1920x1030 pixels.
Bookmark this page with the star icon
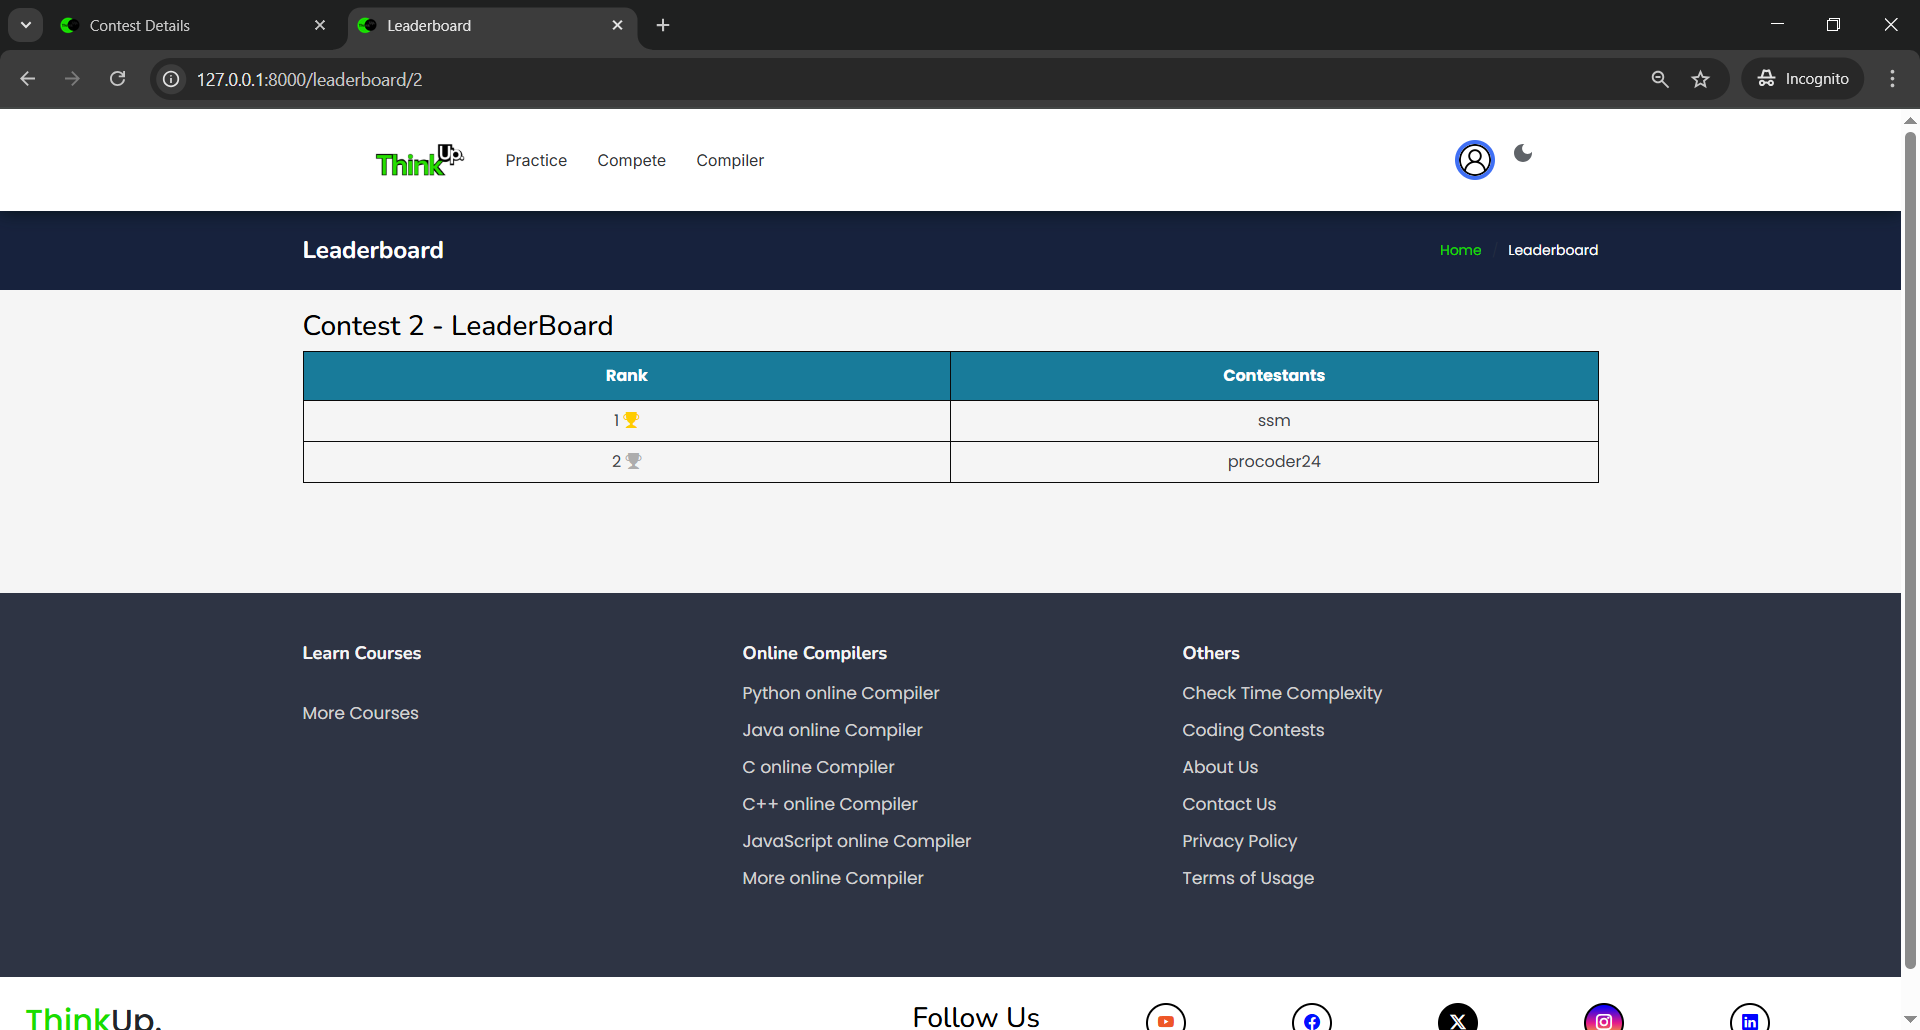click(1700, 79)
